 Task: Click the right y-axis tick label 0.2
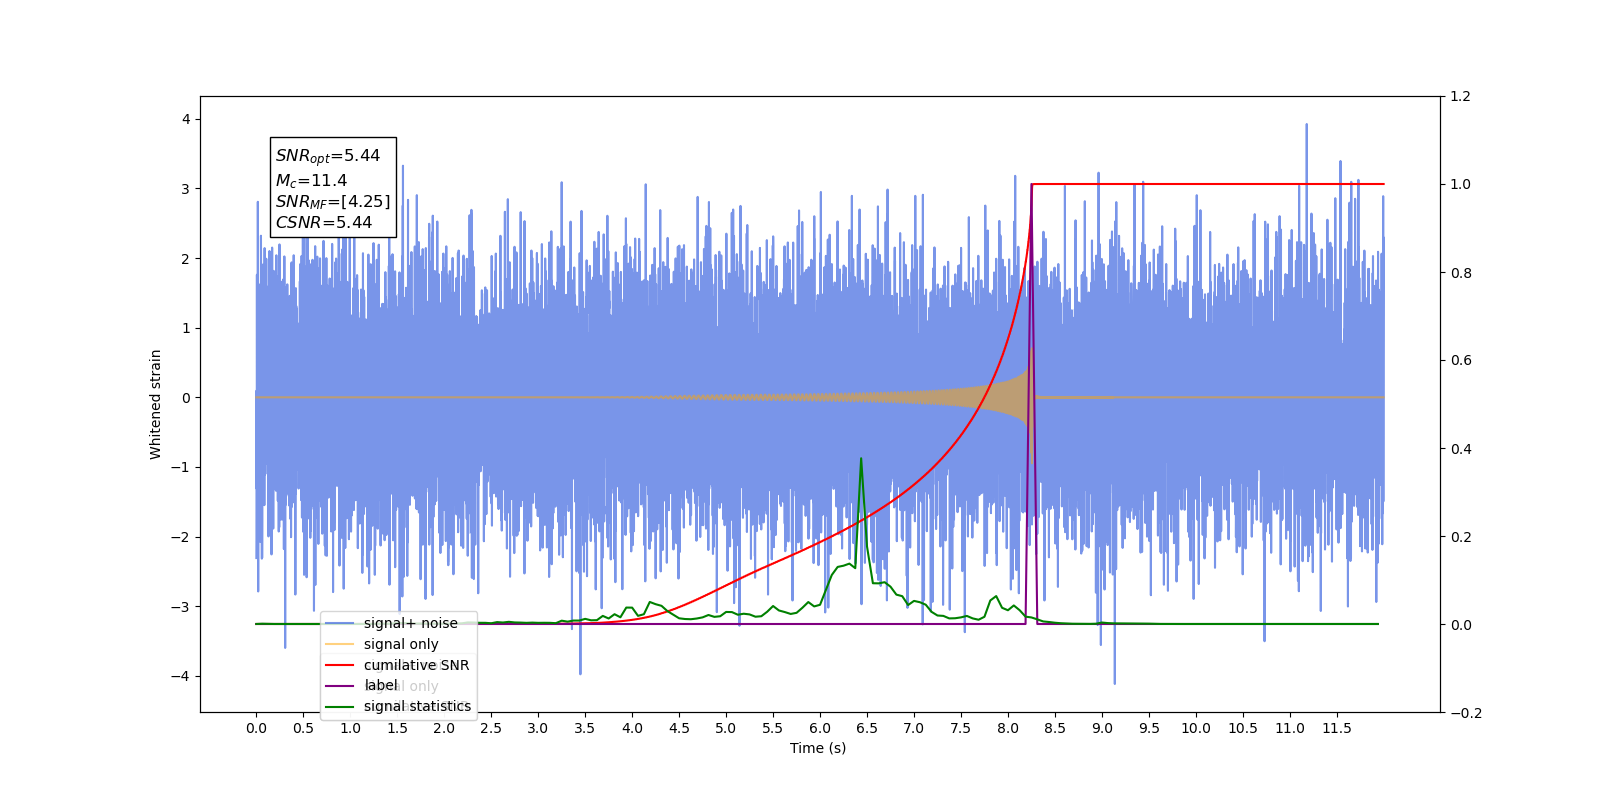1461,537
